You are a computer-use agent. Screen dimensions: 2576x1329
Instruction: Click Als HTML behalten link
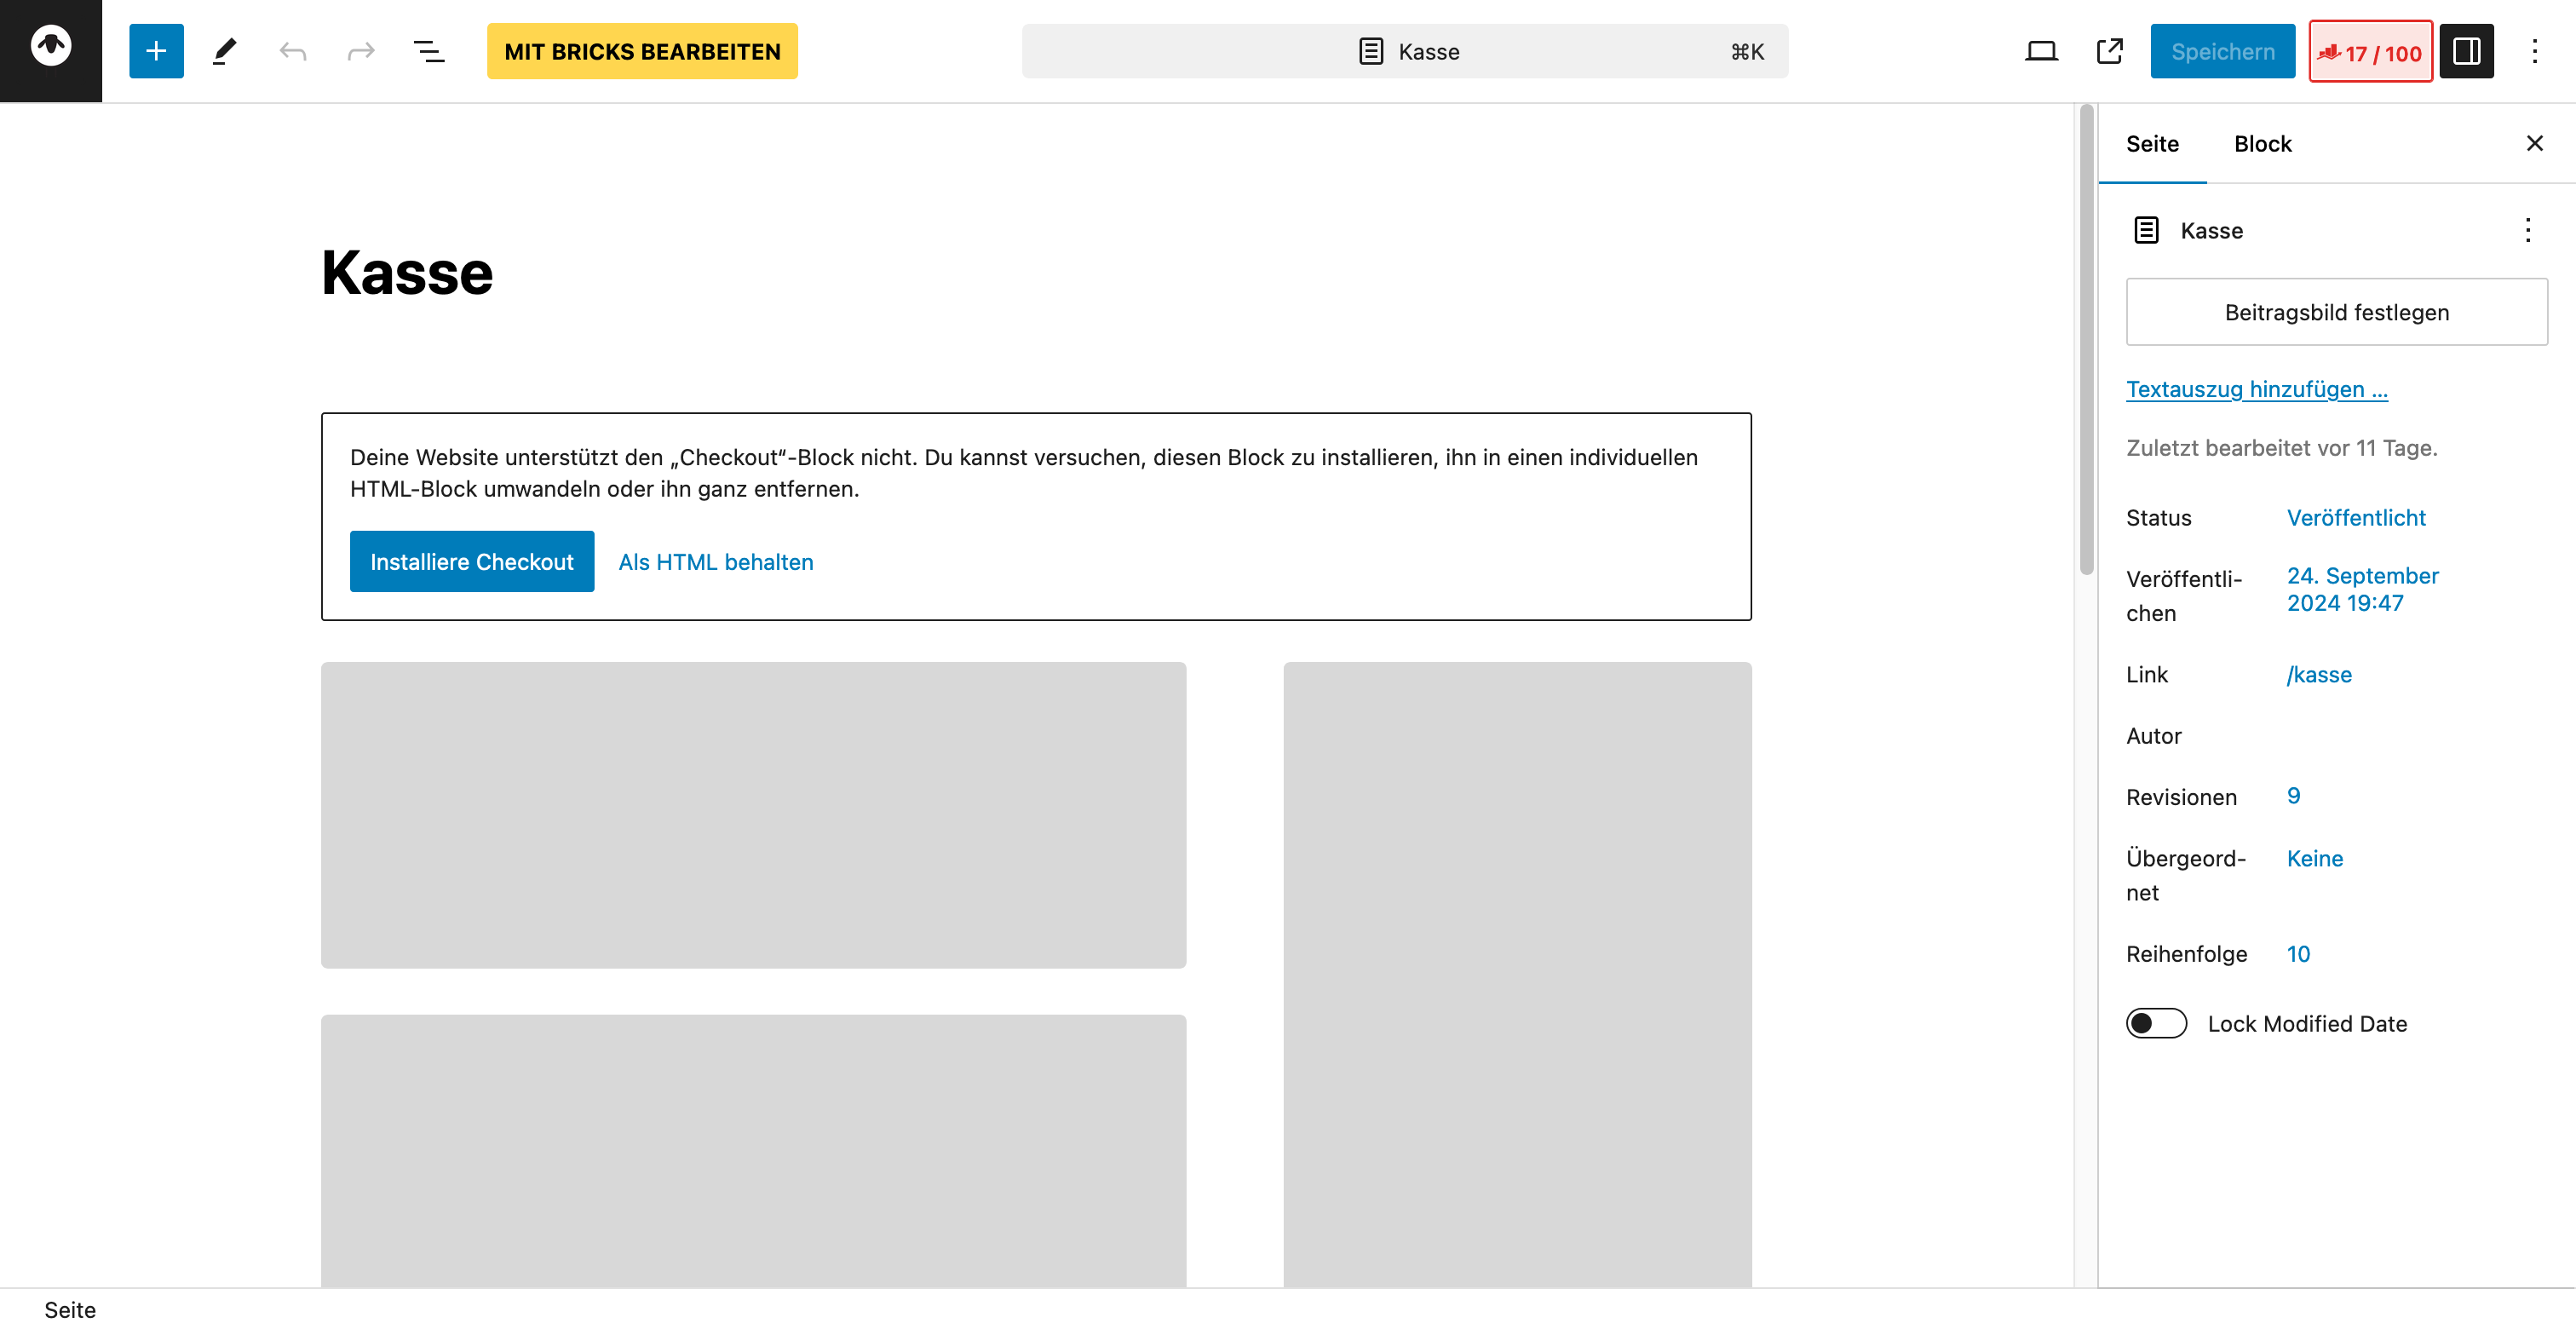pyautogui.click(x=715, y=562)
